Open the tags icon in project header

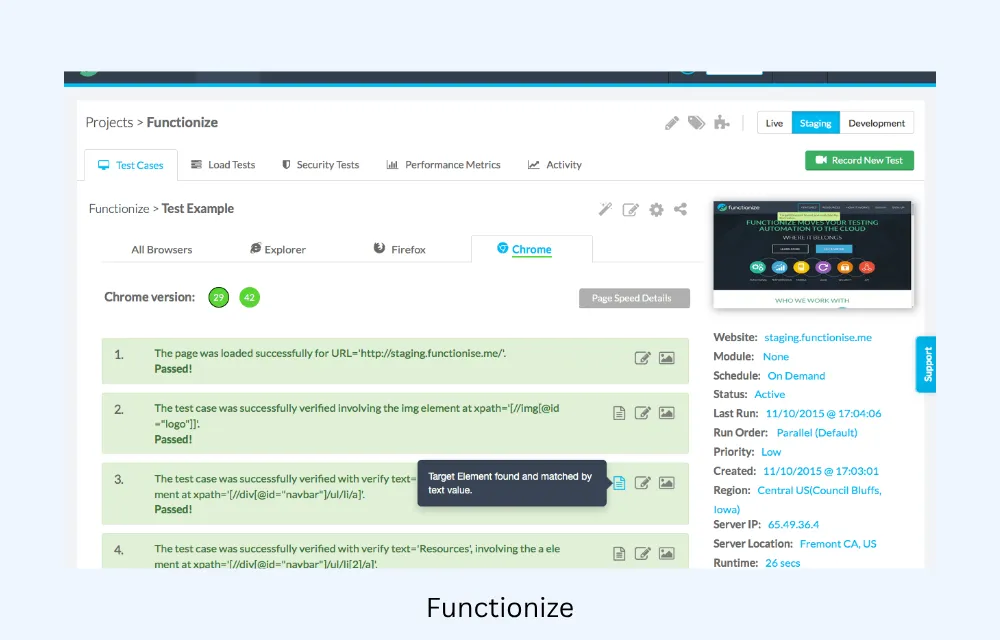[696, 122]
